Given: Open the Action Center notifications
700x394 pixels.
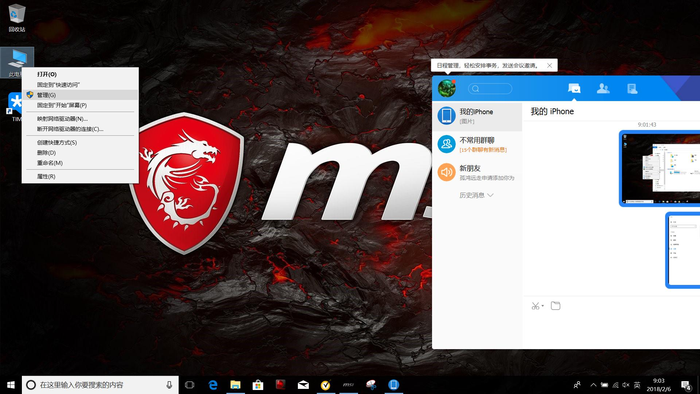Looking at the screenshot, I should click(686, 385).
